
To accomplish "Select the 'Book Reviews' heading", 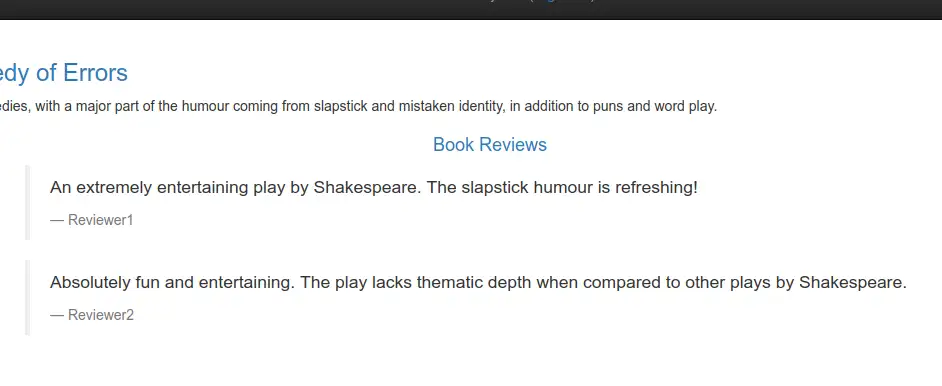I will pos(490,145).
